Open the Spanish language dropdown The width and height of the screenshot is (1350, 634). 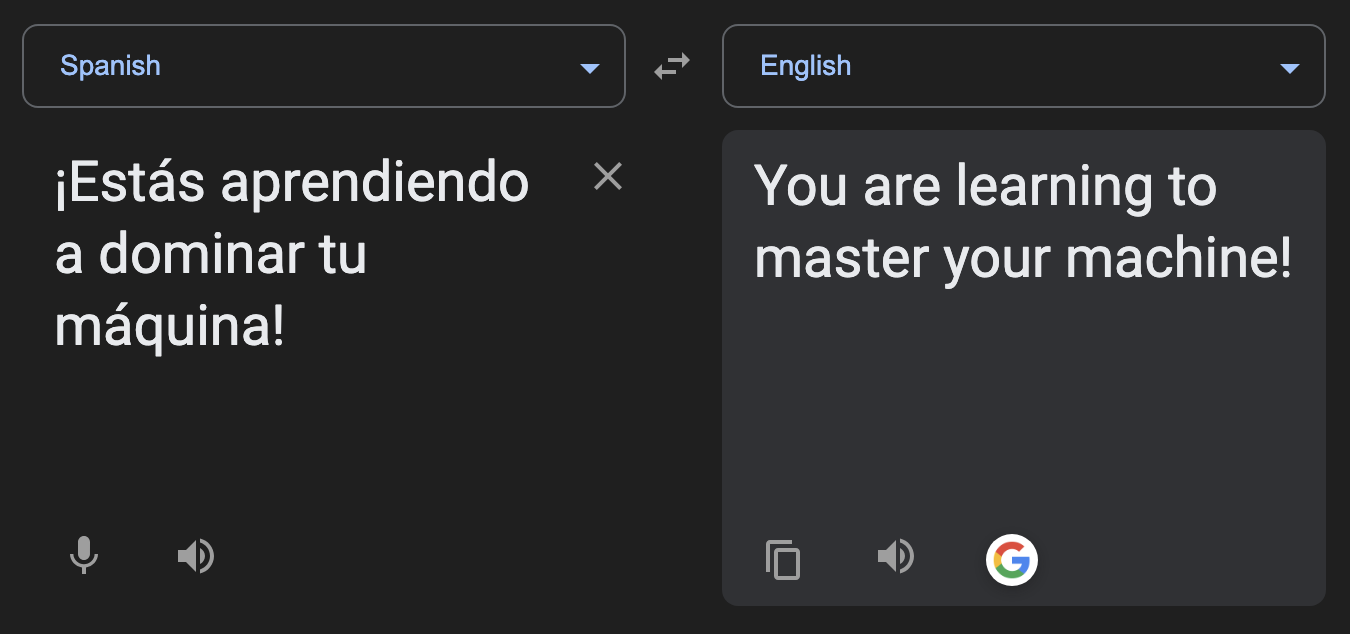(x=324, y=65)
